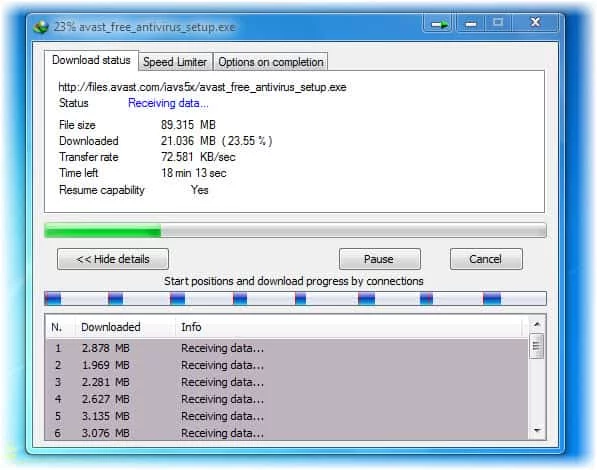Open the Options on completion tab
597x470 pixels.
(271, 62)
